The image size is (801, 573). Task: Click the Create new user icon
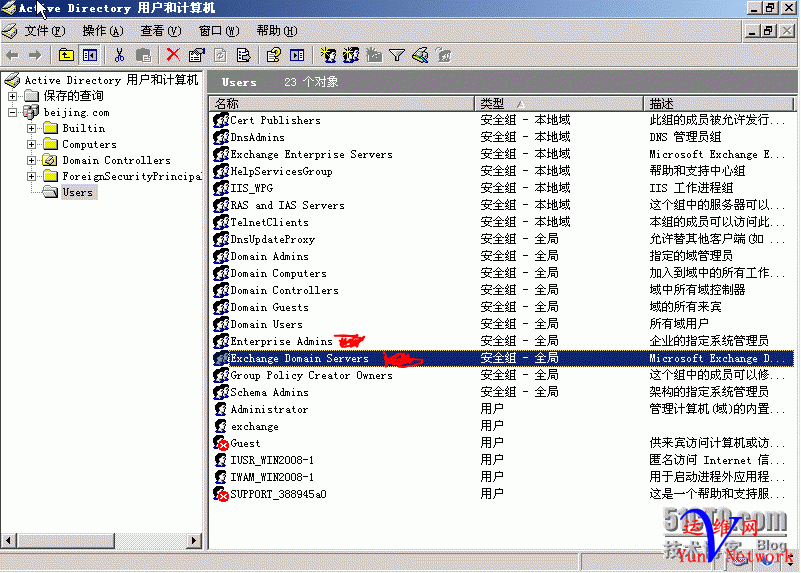click(x=327, y=55)
